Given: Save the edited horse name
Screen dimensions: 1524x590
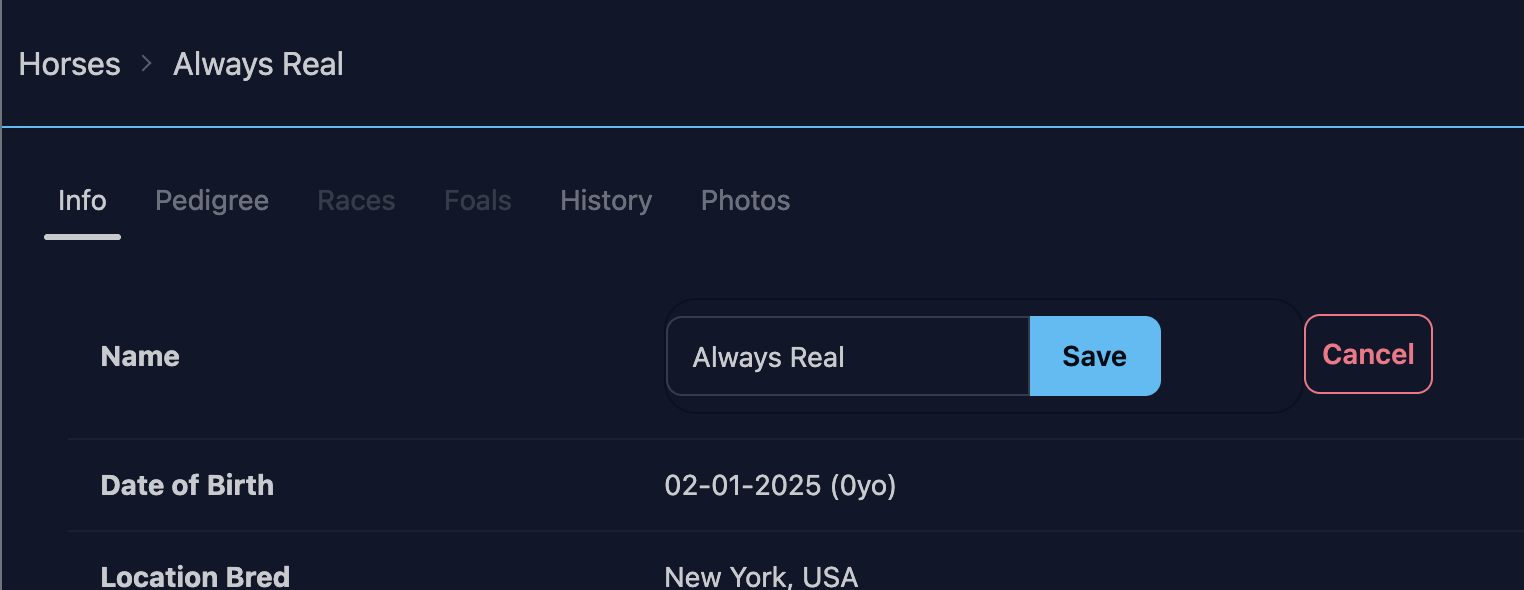Looking at the screenshot, I should coord(1094,357).
